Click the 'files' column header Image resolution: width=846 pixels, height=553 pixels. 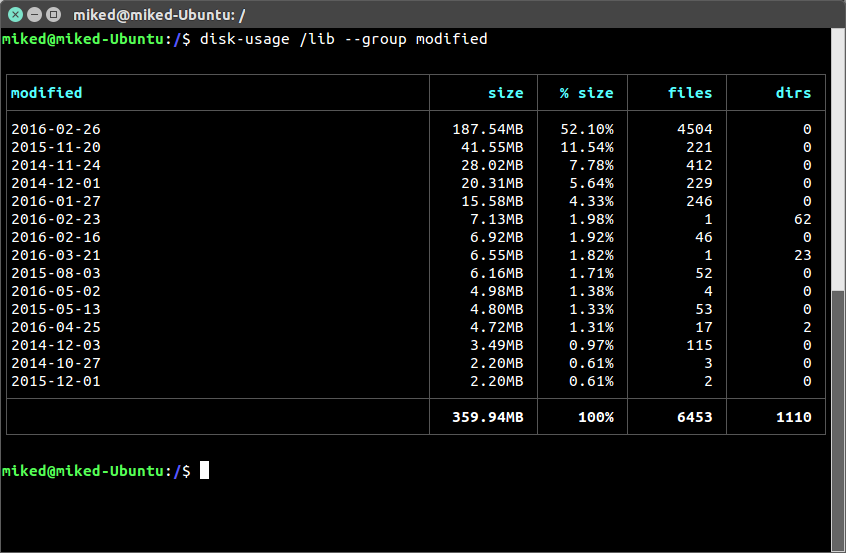(x=690, y=93)
